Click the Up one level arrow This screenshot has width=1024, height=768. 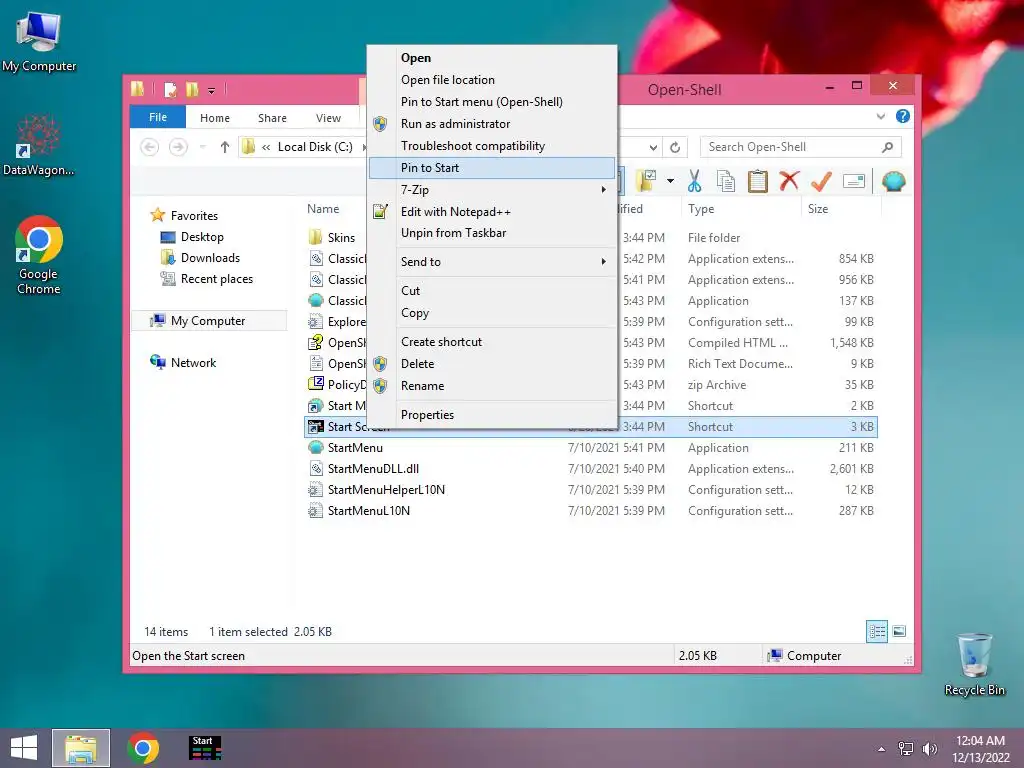[225, 147]
